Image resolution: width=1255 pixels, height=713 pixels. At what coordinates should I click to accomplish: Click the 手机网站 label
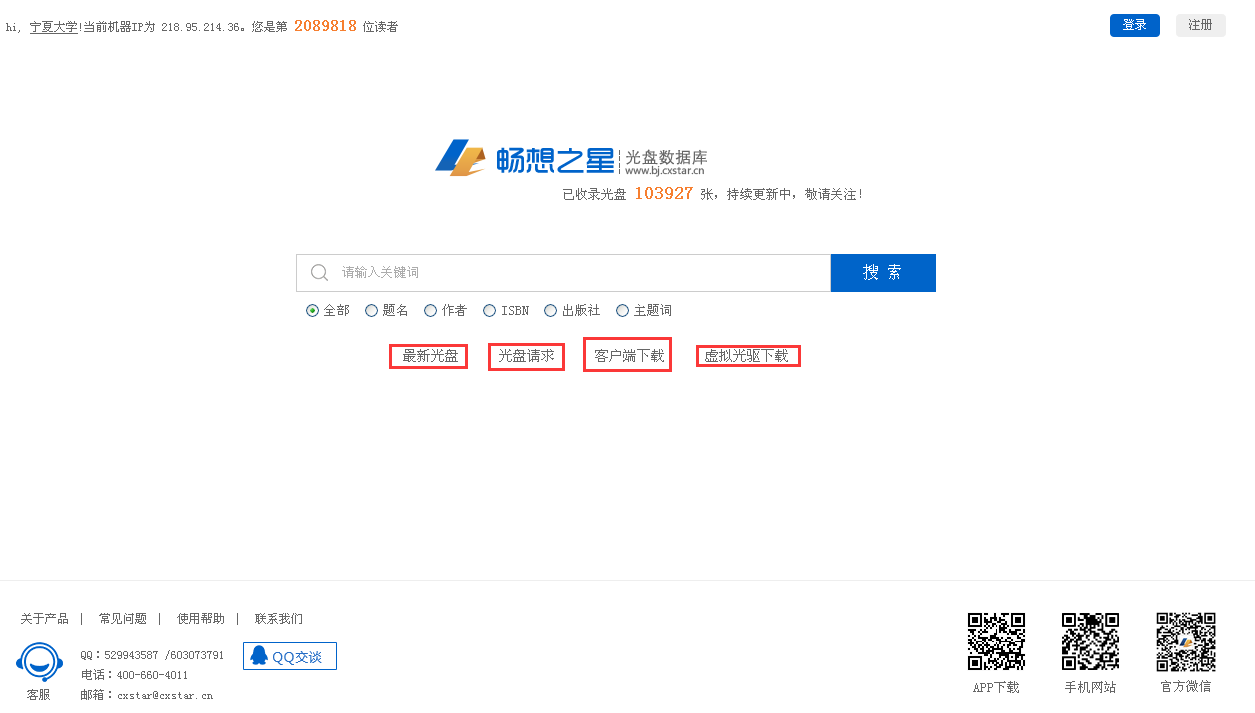click(1090, 687)
